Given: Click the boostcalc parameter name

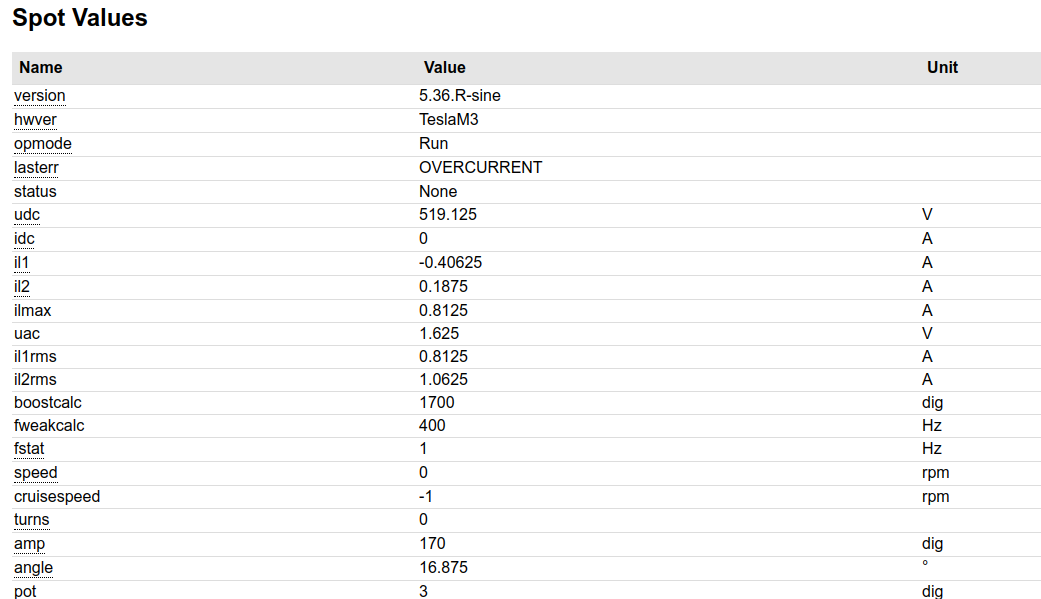Looking at the screenshot, I should pos(48,402).
